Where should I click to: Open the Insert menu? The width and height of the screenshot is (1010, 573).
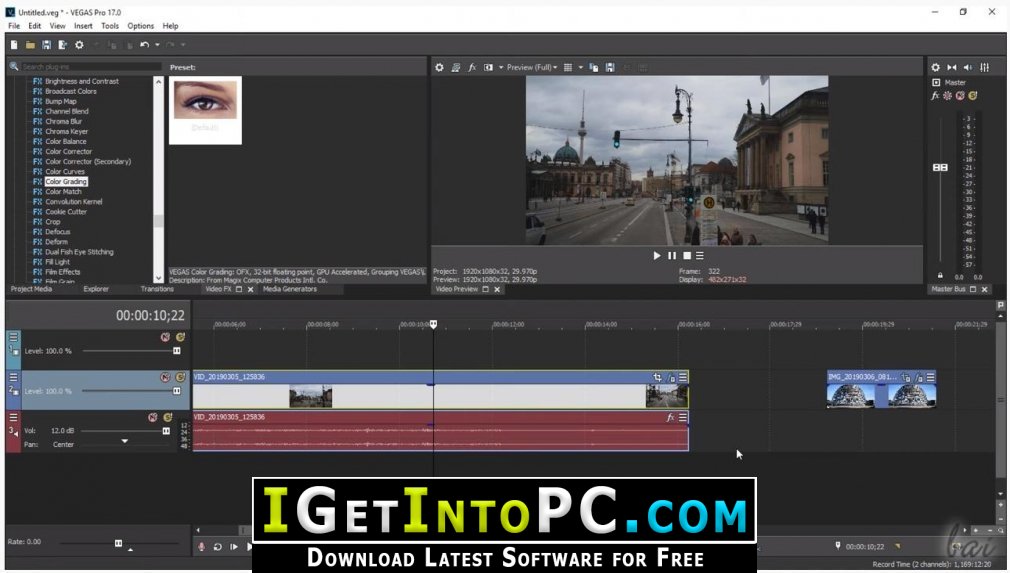point(83,26)
